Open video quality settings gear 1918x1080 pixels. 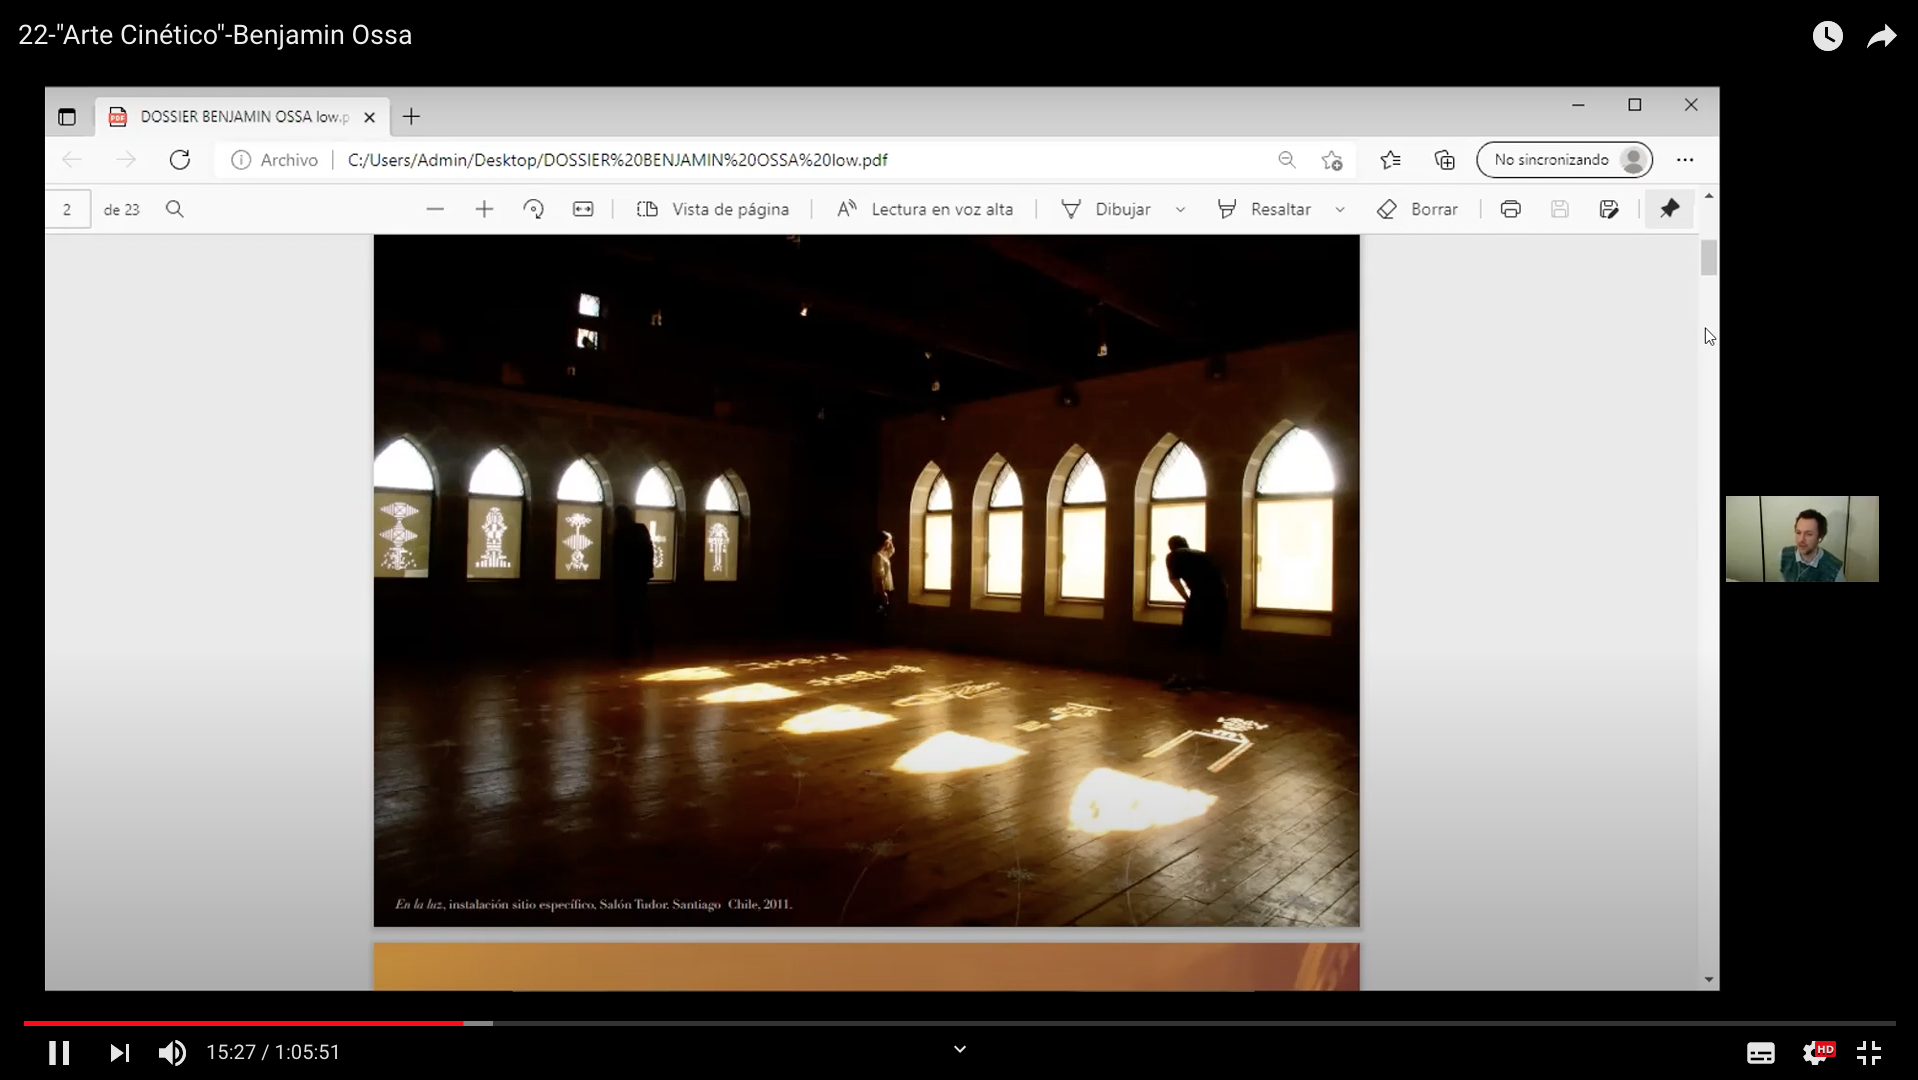[x=1815, y=1053]
